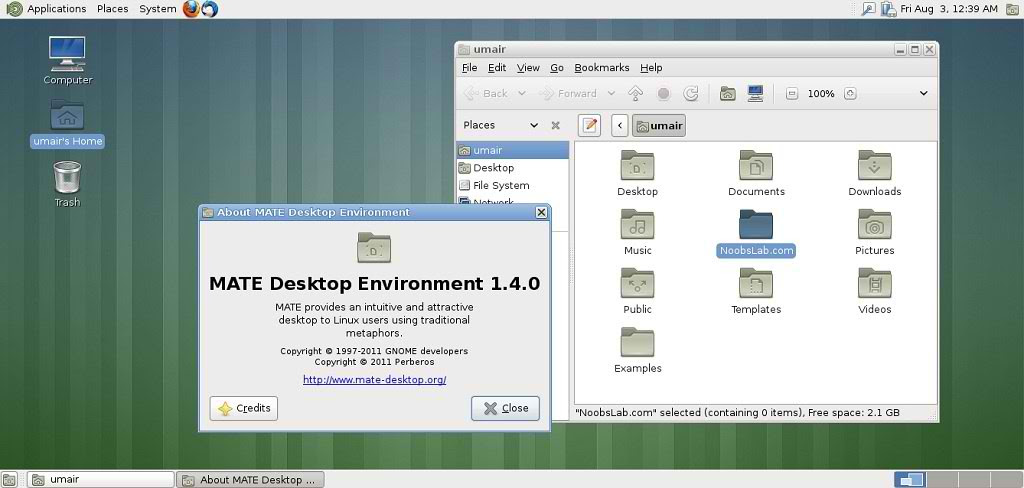The height and width of the screenshot is (488, 1024).
Task: Click the 100% zoom level
Action: pos(821,93)
